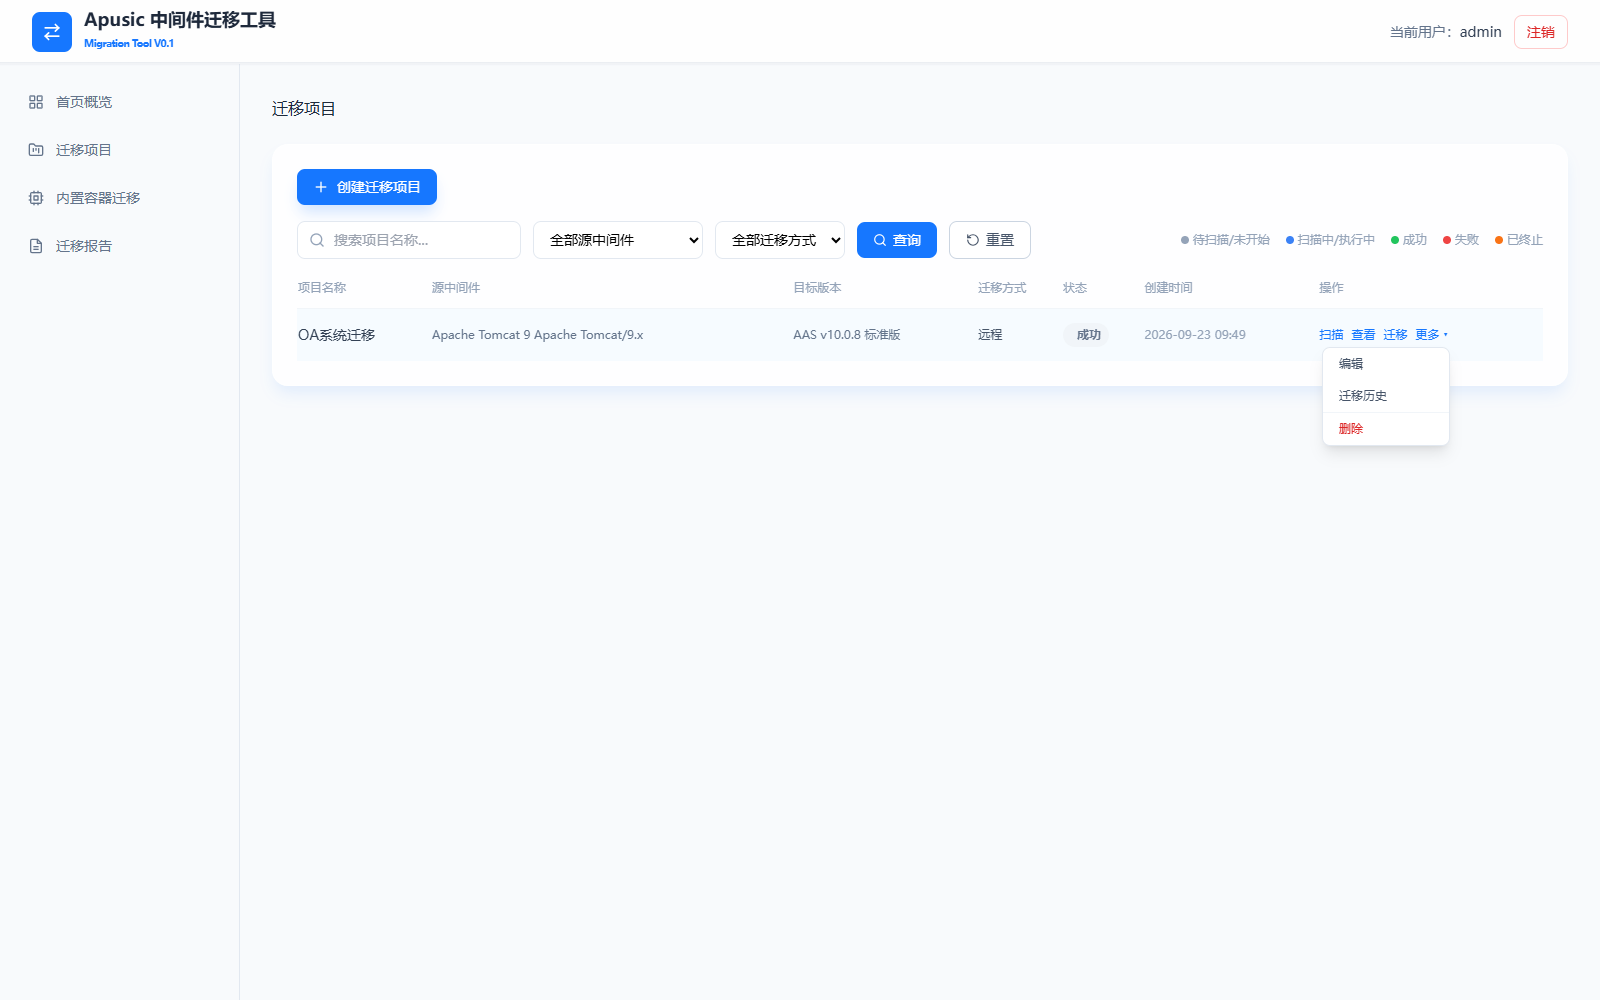Click the 查询 search button

[x=897, y=240]
